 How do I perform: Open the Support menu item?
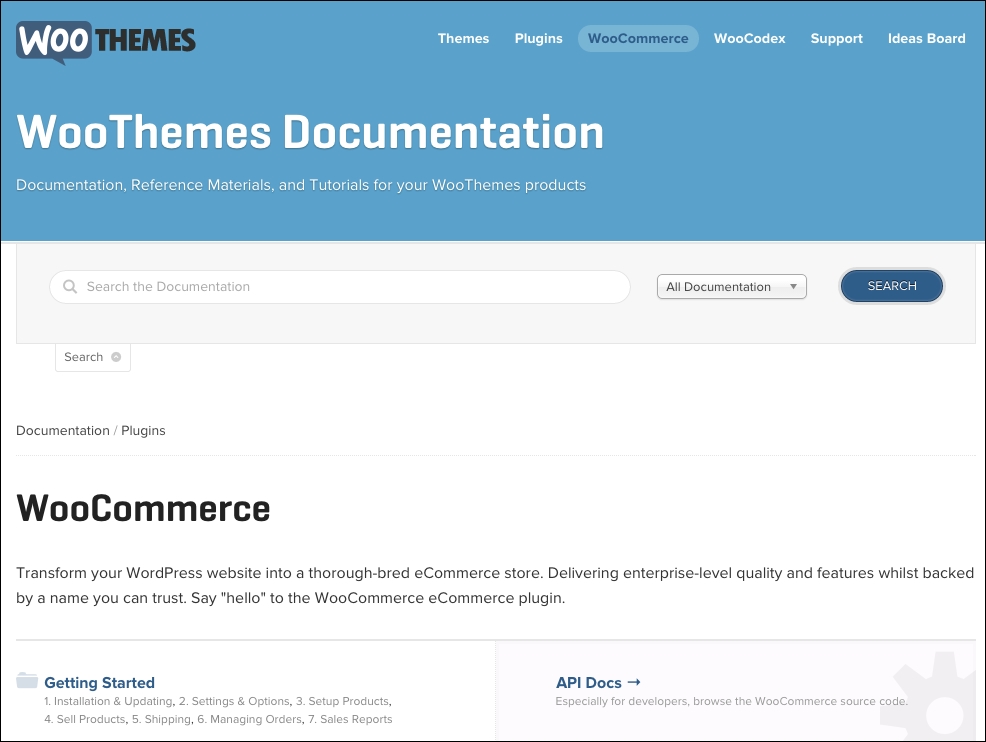tap(836, 38)
